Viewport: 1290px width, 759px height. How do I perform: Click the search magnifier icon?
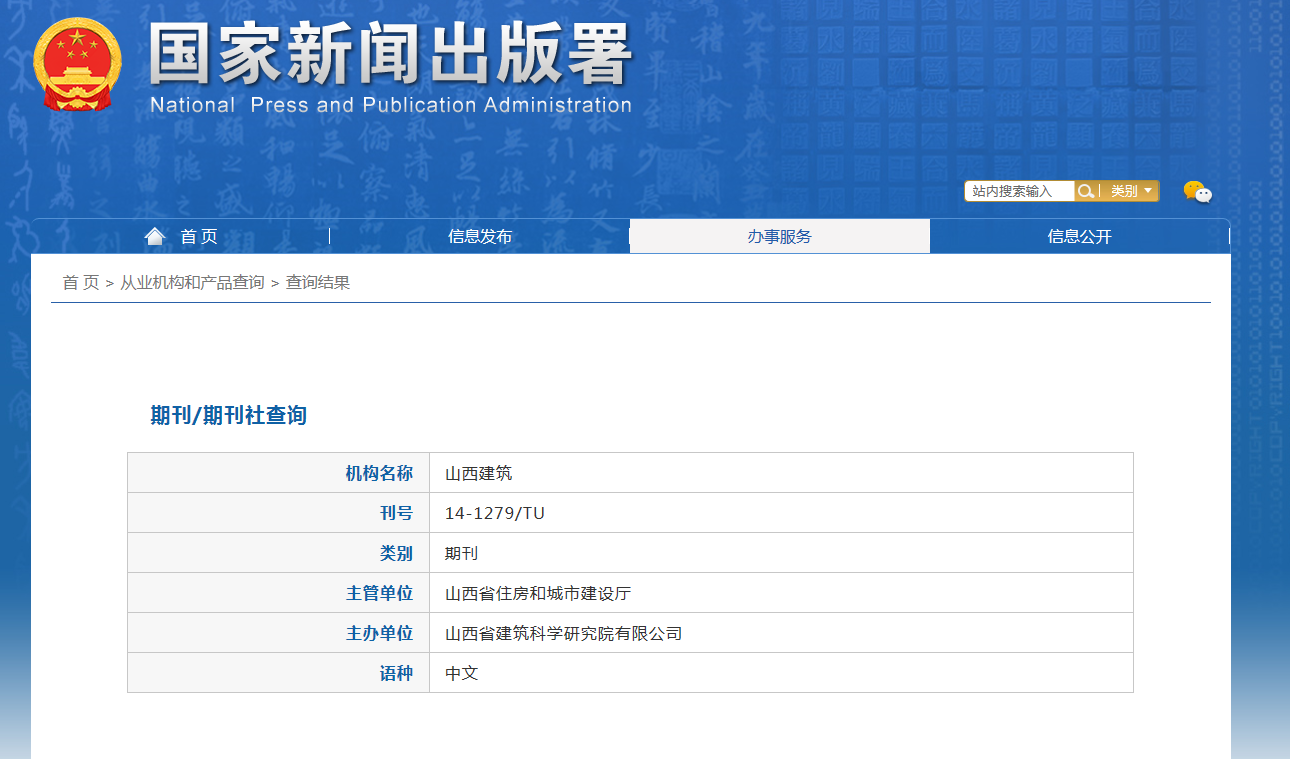coord(1086,190)
